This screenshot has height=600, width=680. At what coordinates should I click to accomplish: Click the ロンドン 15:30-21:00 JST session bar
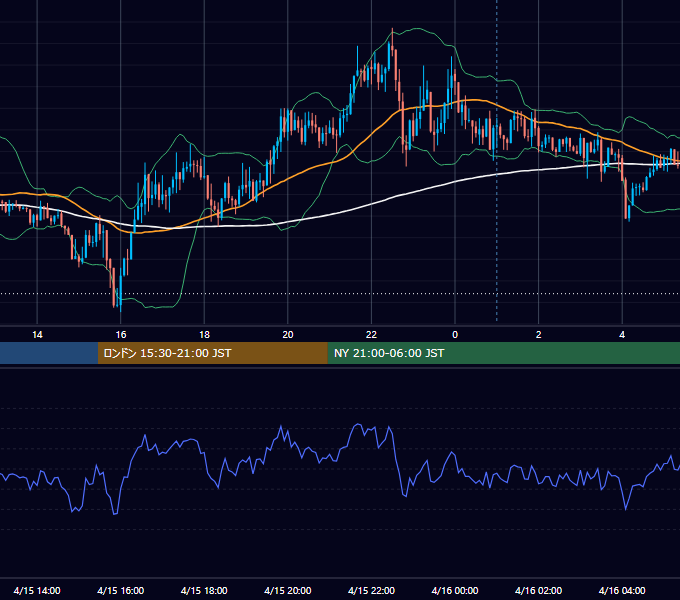[x=212, y=353]
